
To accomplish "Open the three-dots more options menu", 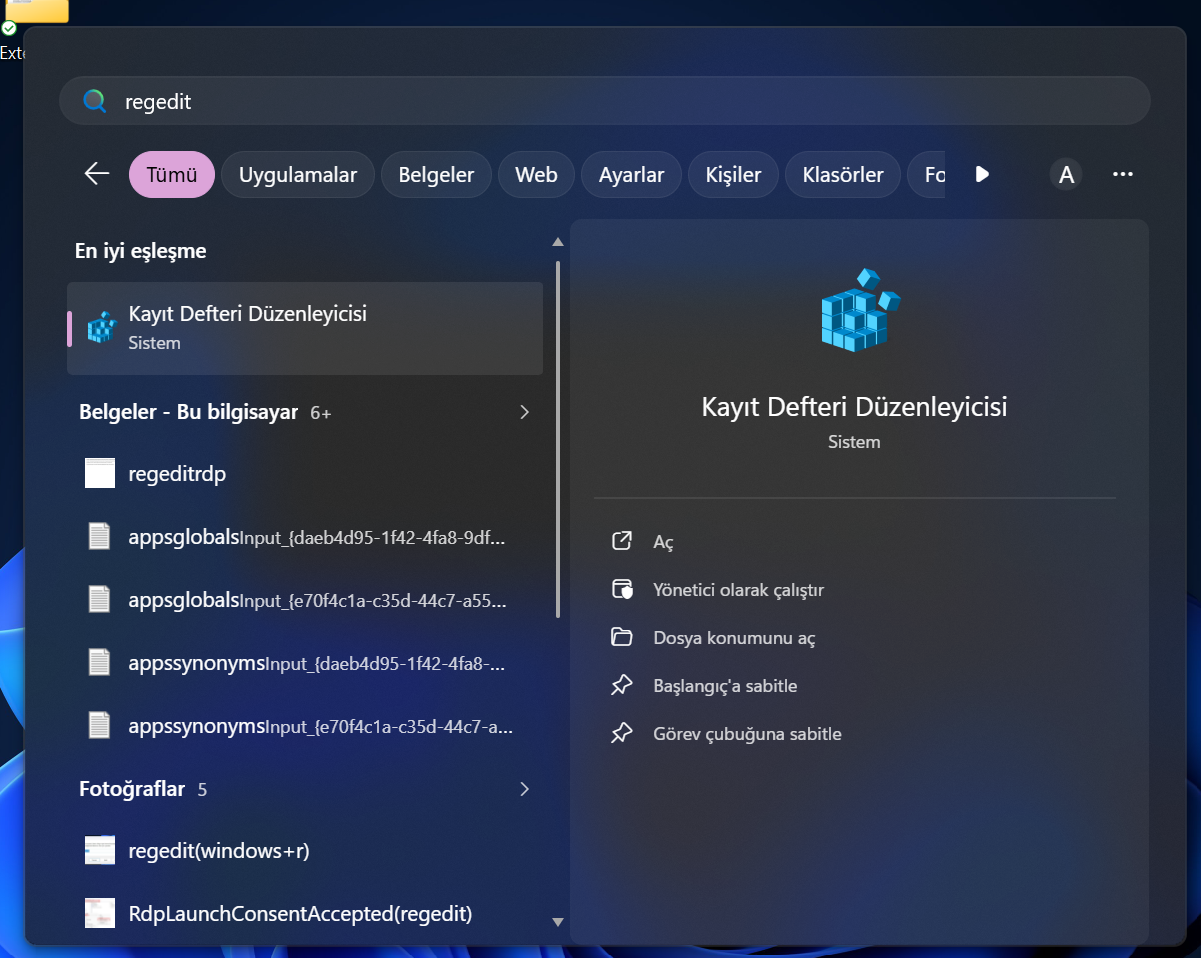I will click(1122, 174).
